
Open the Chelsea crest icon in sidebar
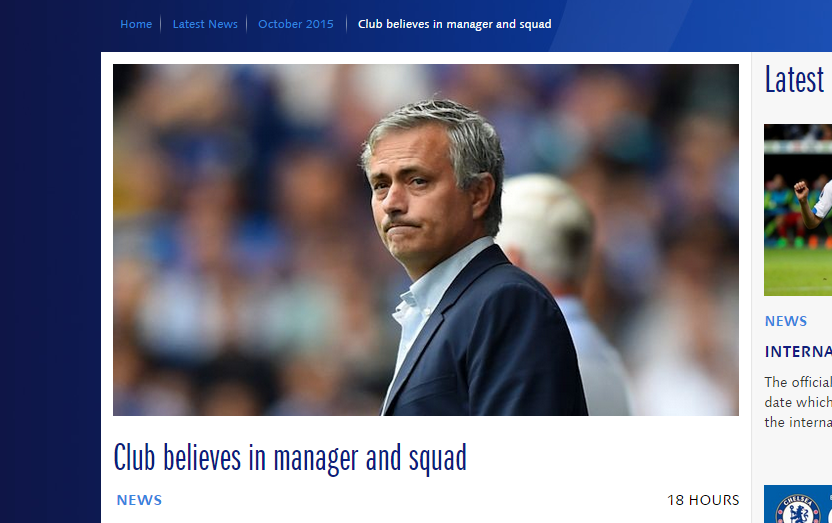click(x=798, y=510)
